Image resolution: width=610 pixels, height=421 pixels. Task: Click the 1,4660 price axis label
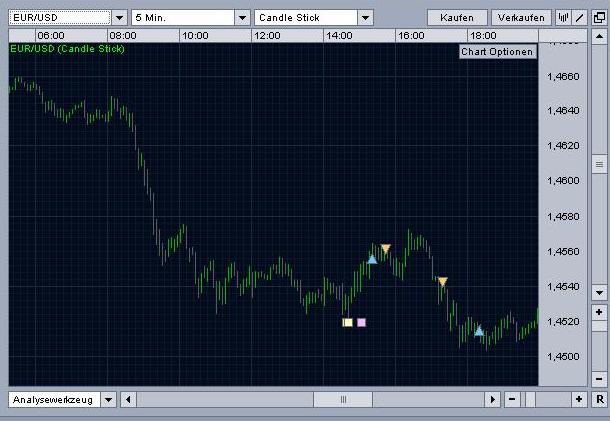[563, 76]
